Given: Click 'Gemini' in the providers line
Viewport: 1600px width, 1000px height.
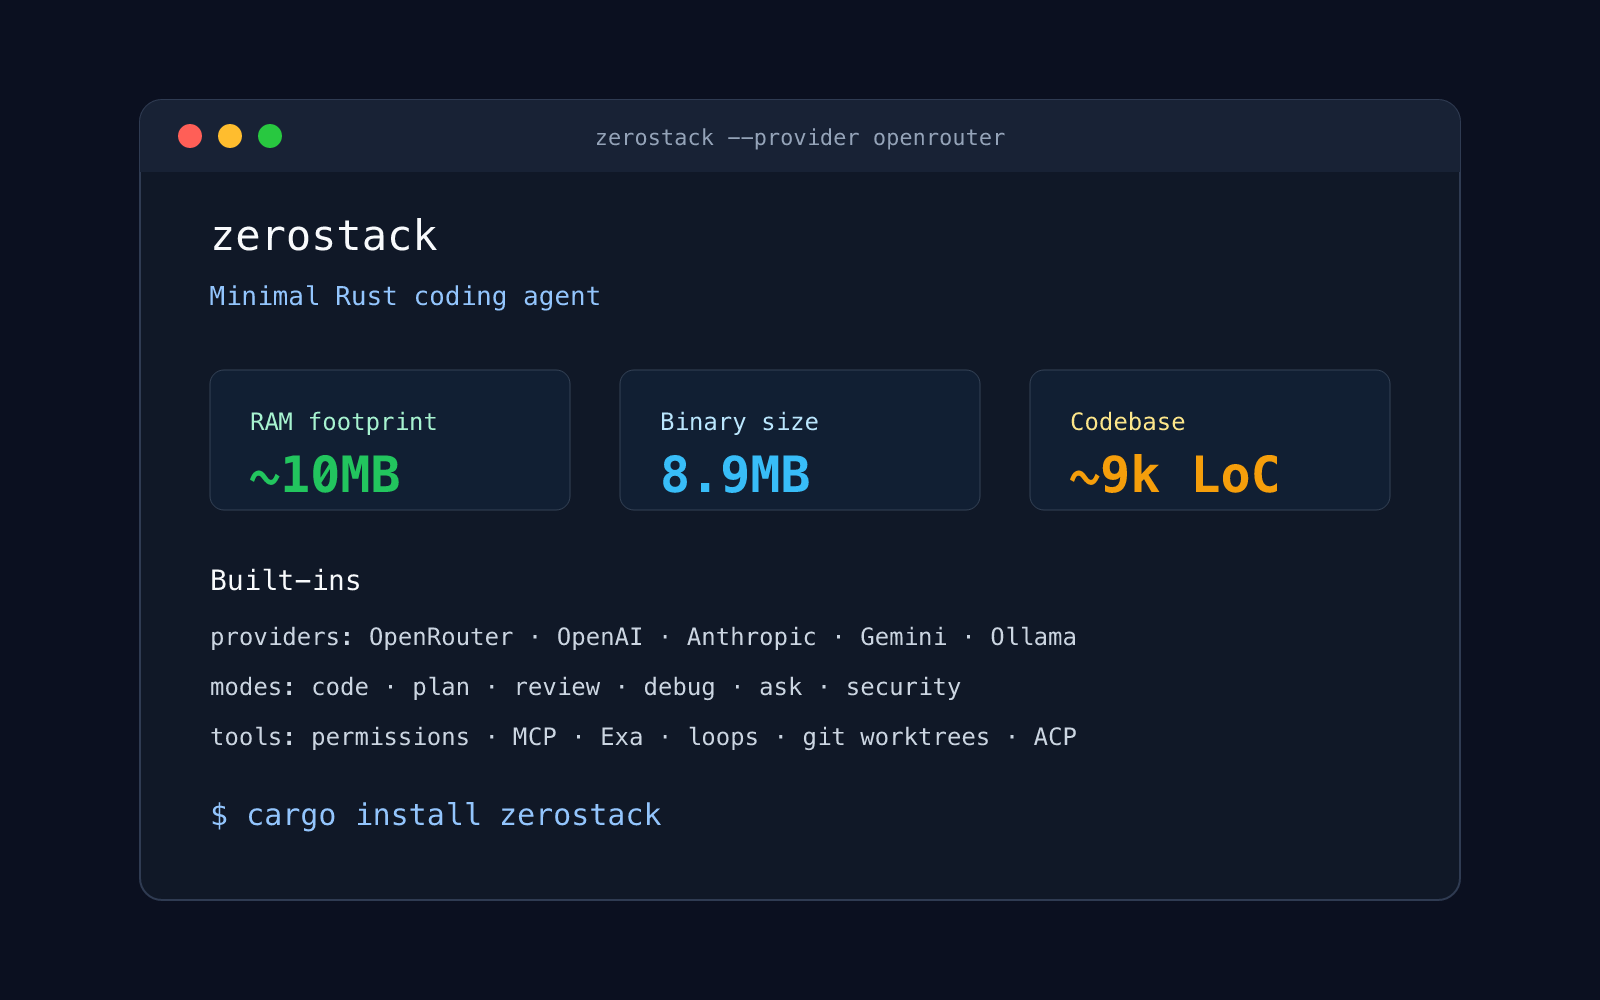Looking at the screenshot, I should coord(903,638).
